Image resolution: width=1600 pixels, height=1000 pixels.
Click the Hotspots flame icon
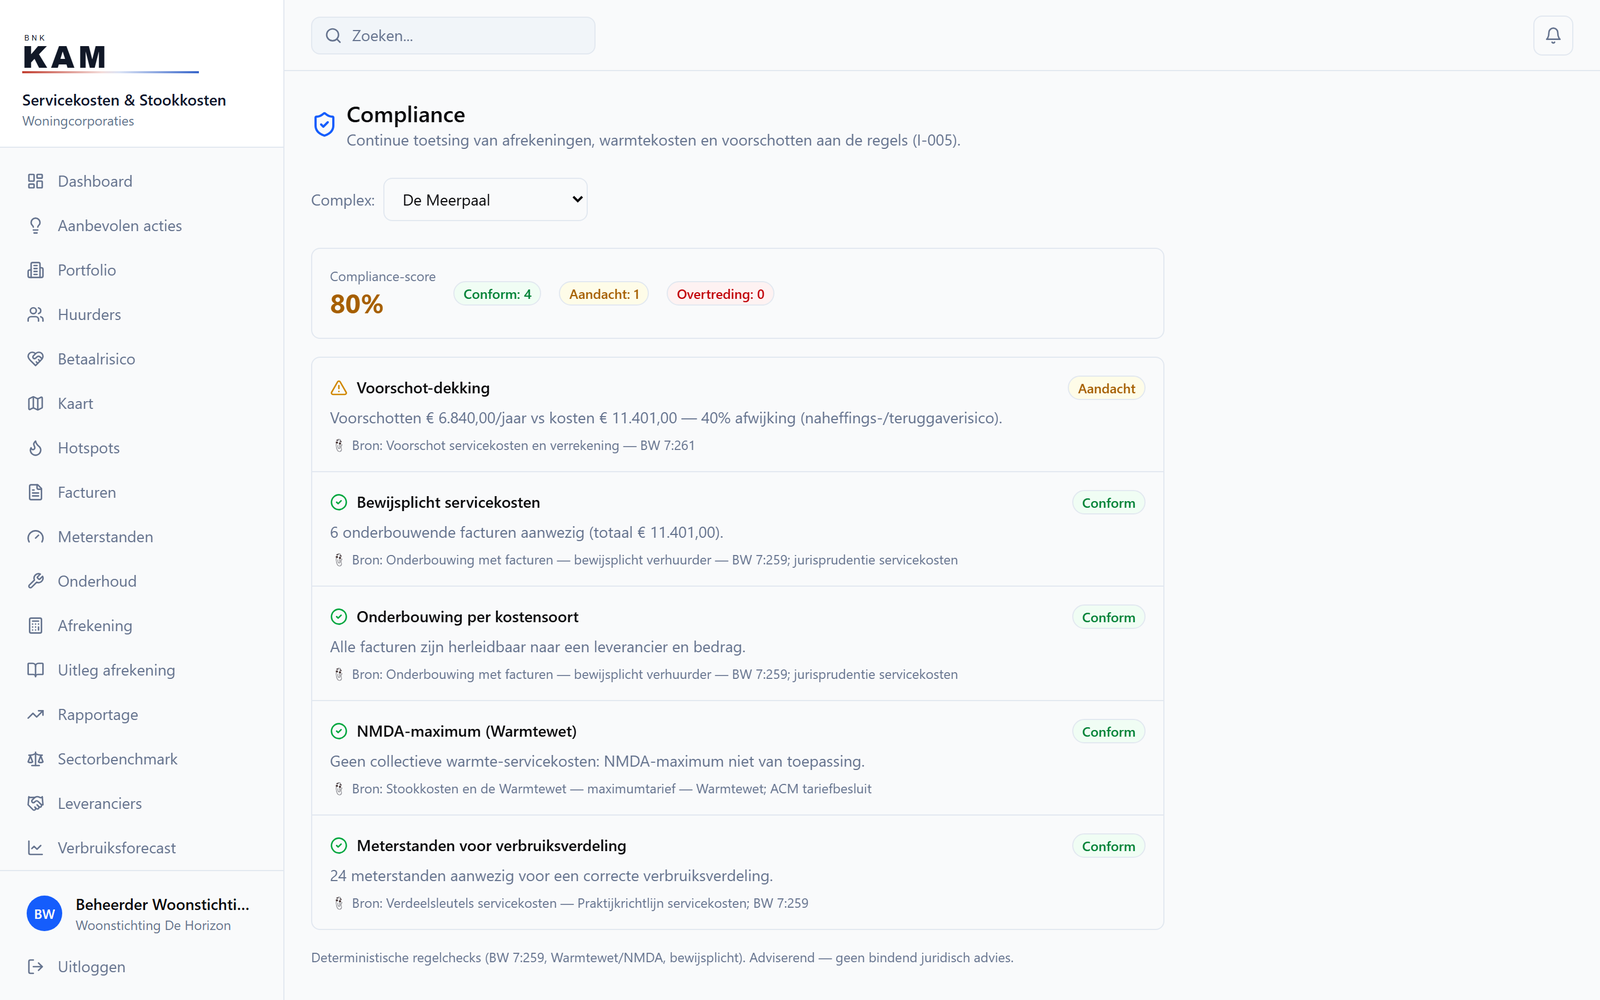[x=36, y=448]
